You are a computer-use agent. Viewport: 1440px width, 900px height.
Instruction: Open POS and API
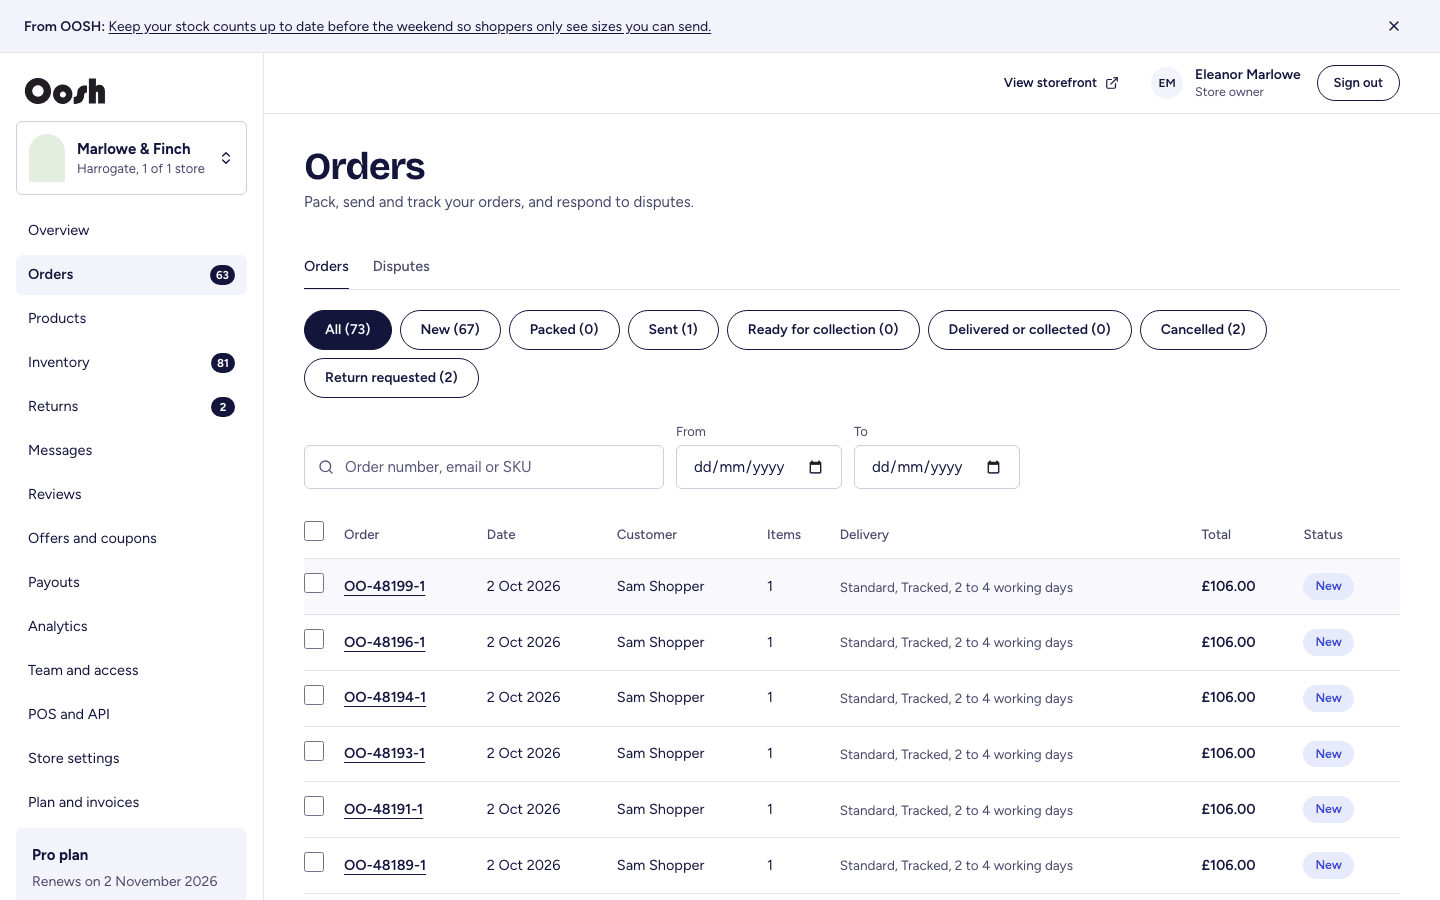131,714
